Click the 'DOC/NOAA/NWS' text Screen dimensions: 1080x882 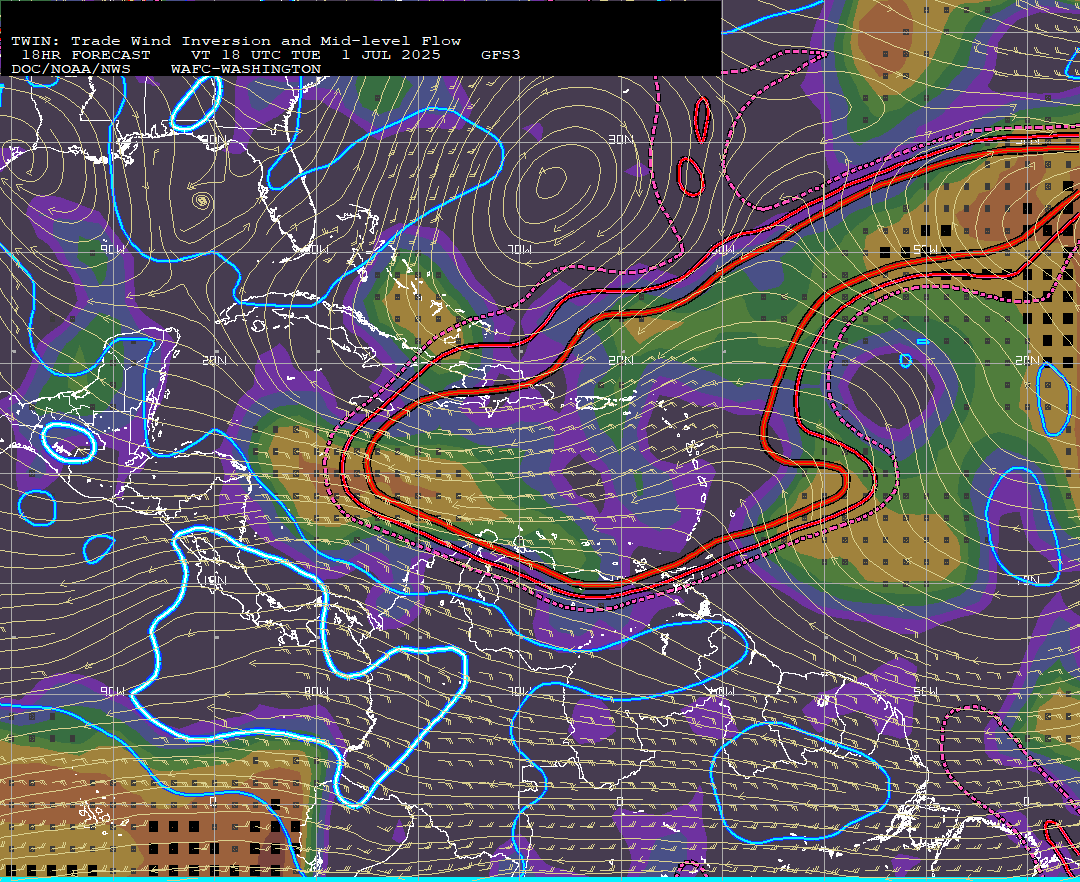click(70, 69)
